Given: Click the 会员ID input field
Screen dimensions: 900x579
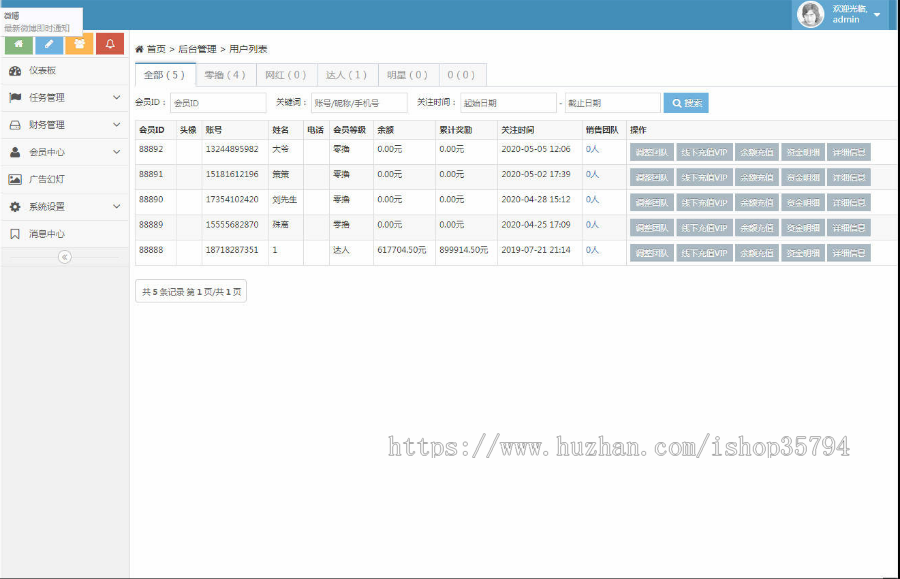Looking at the screenshot, I should pos(218,103).
